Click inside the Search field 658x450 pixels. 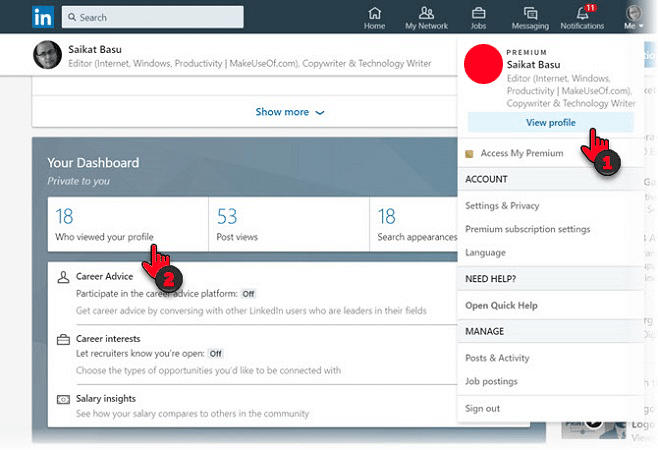152,17
